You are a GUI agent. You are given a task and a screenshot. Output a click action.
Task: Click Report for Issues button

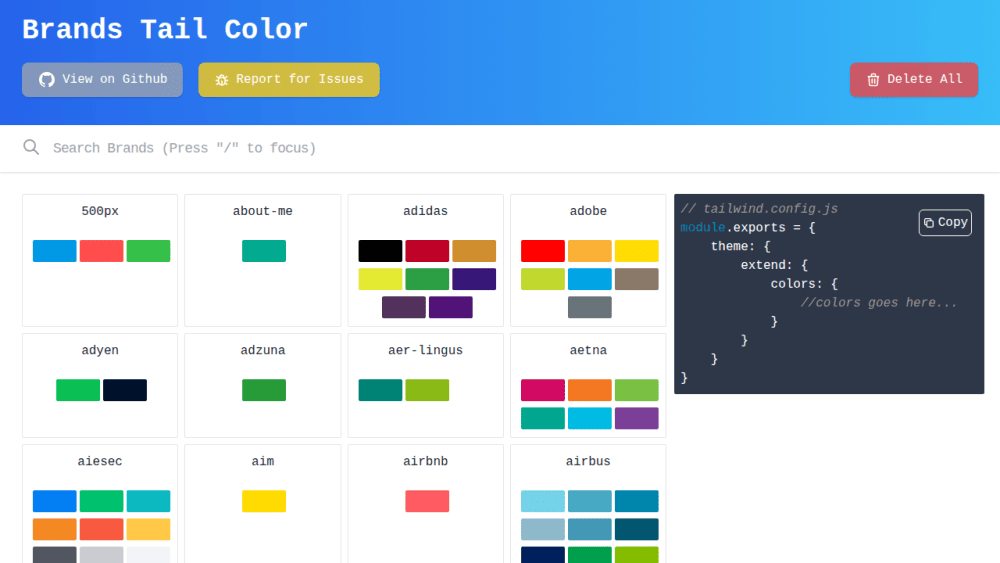[289, 80]
